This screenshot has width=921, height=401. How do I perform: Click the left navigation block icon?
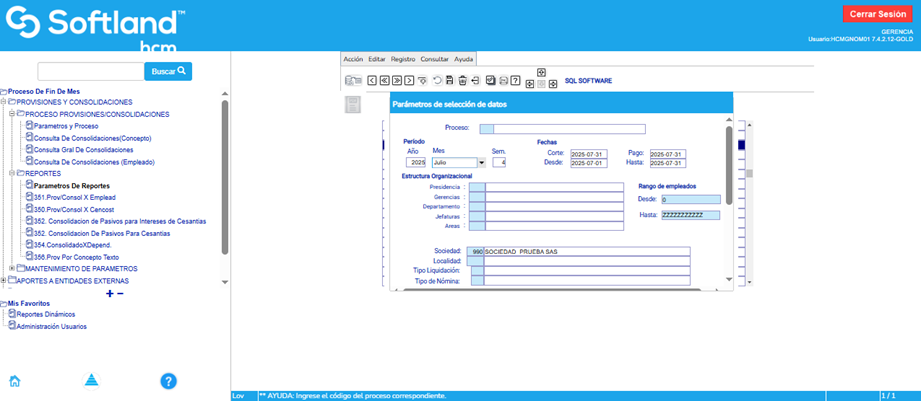(530, 85)
